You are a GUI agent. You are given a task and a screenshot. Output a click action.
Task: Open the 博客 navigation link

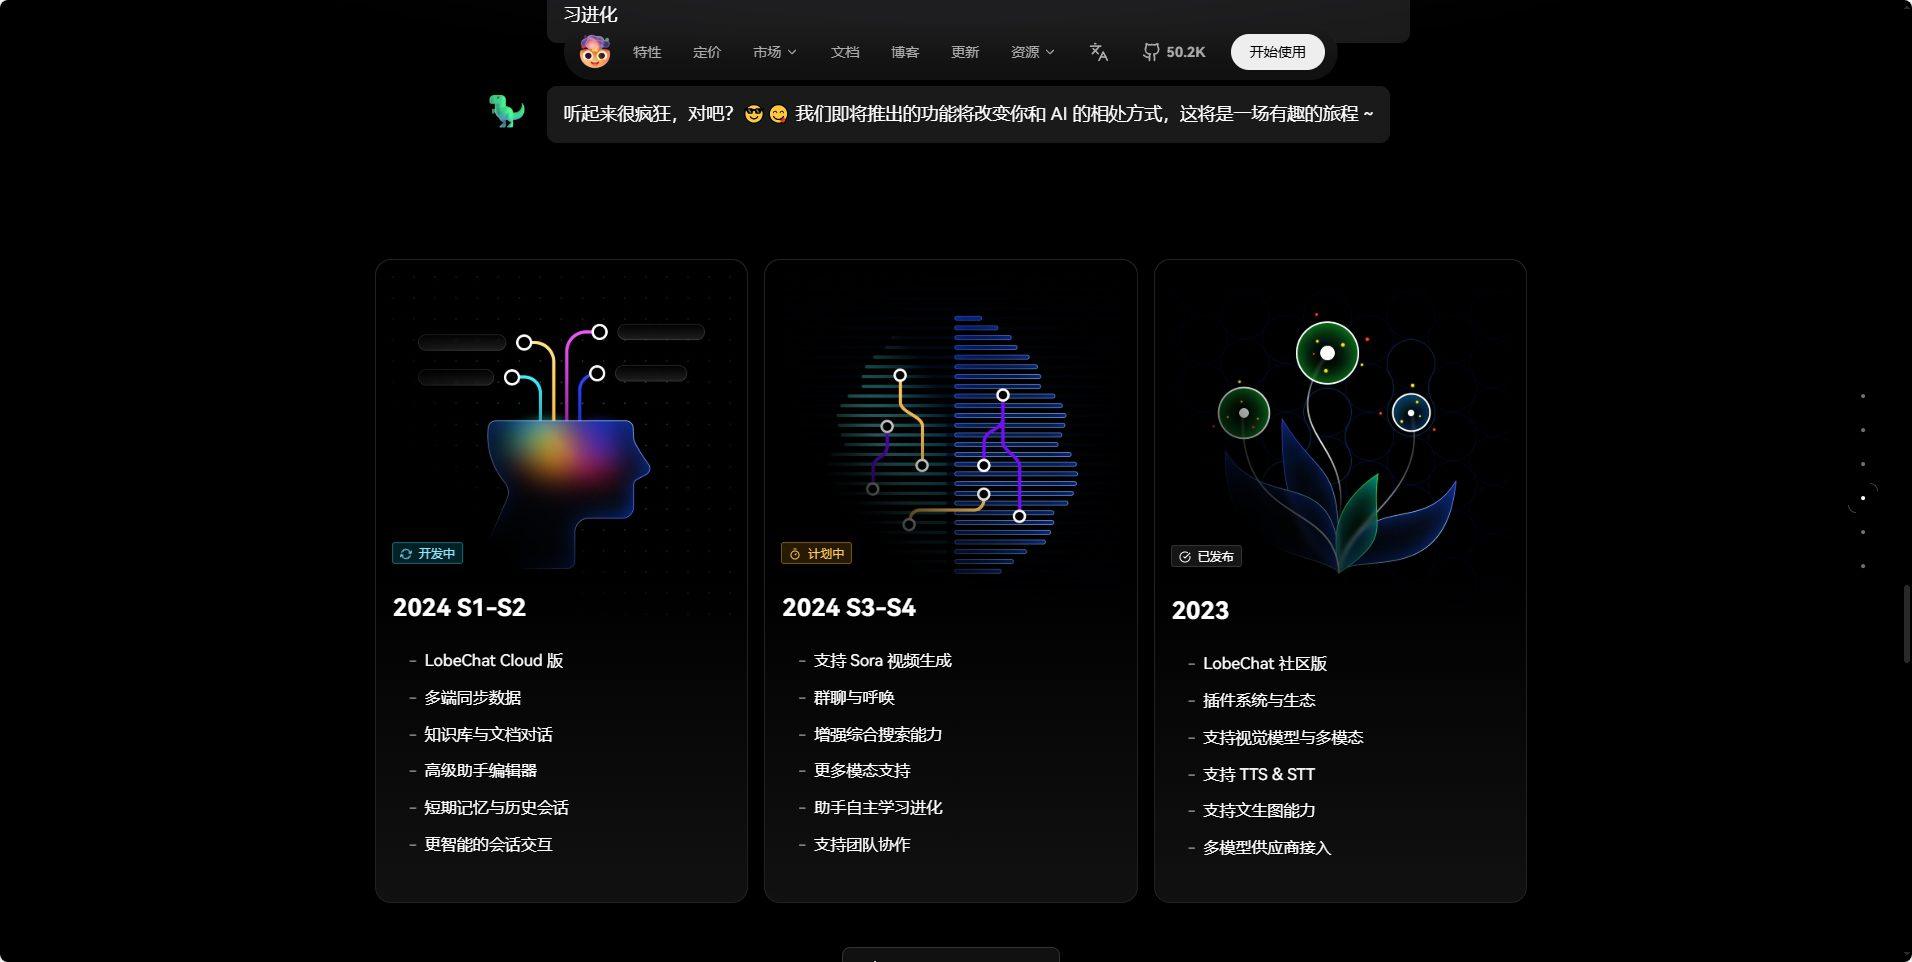(x=905, y=52)
